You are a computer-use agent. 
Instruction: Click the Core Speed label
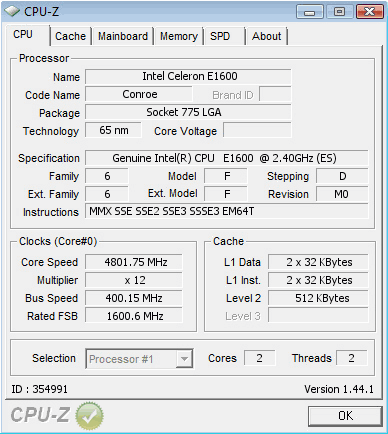coord(49,262)
